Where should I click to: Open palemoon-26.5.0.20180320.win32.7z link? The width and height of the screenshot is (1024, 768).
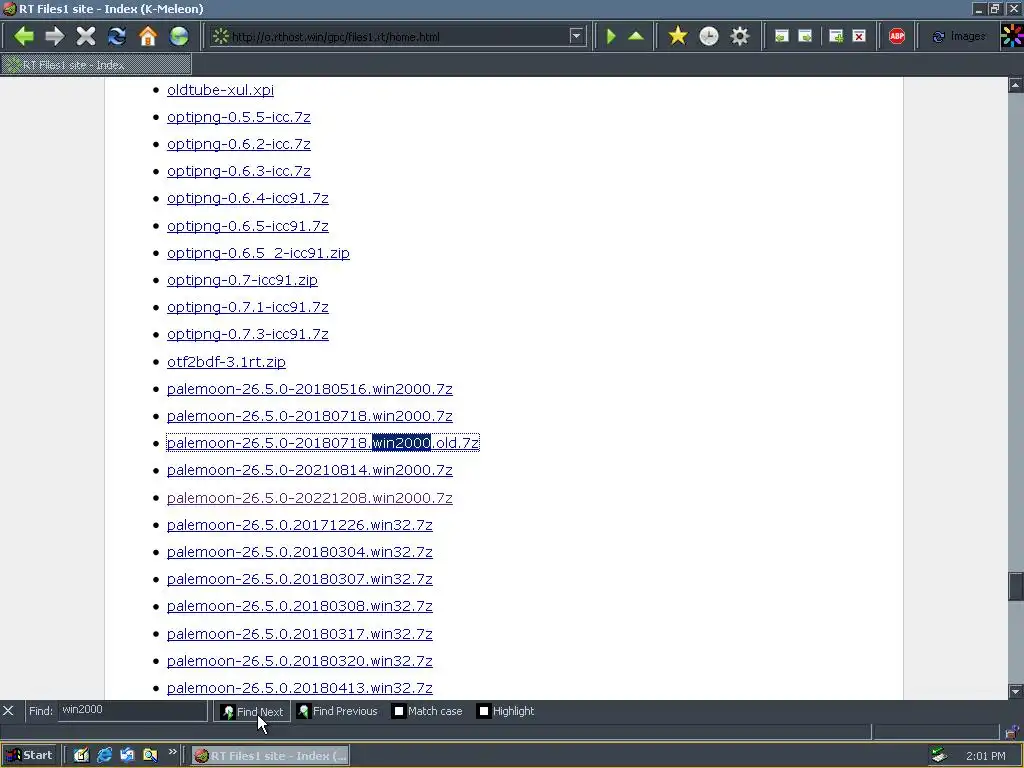[x=300, y=661]
